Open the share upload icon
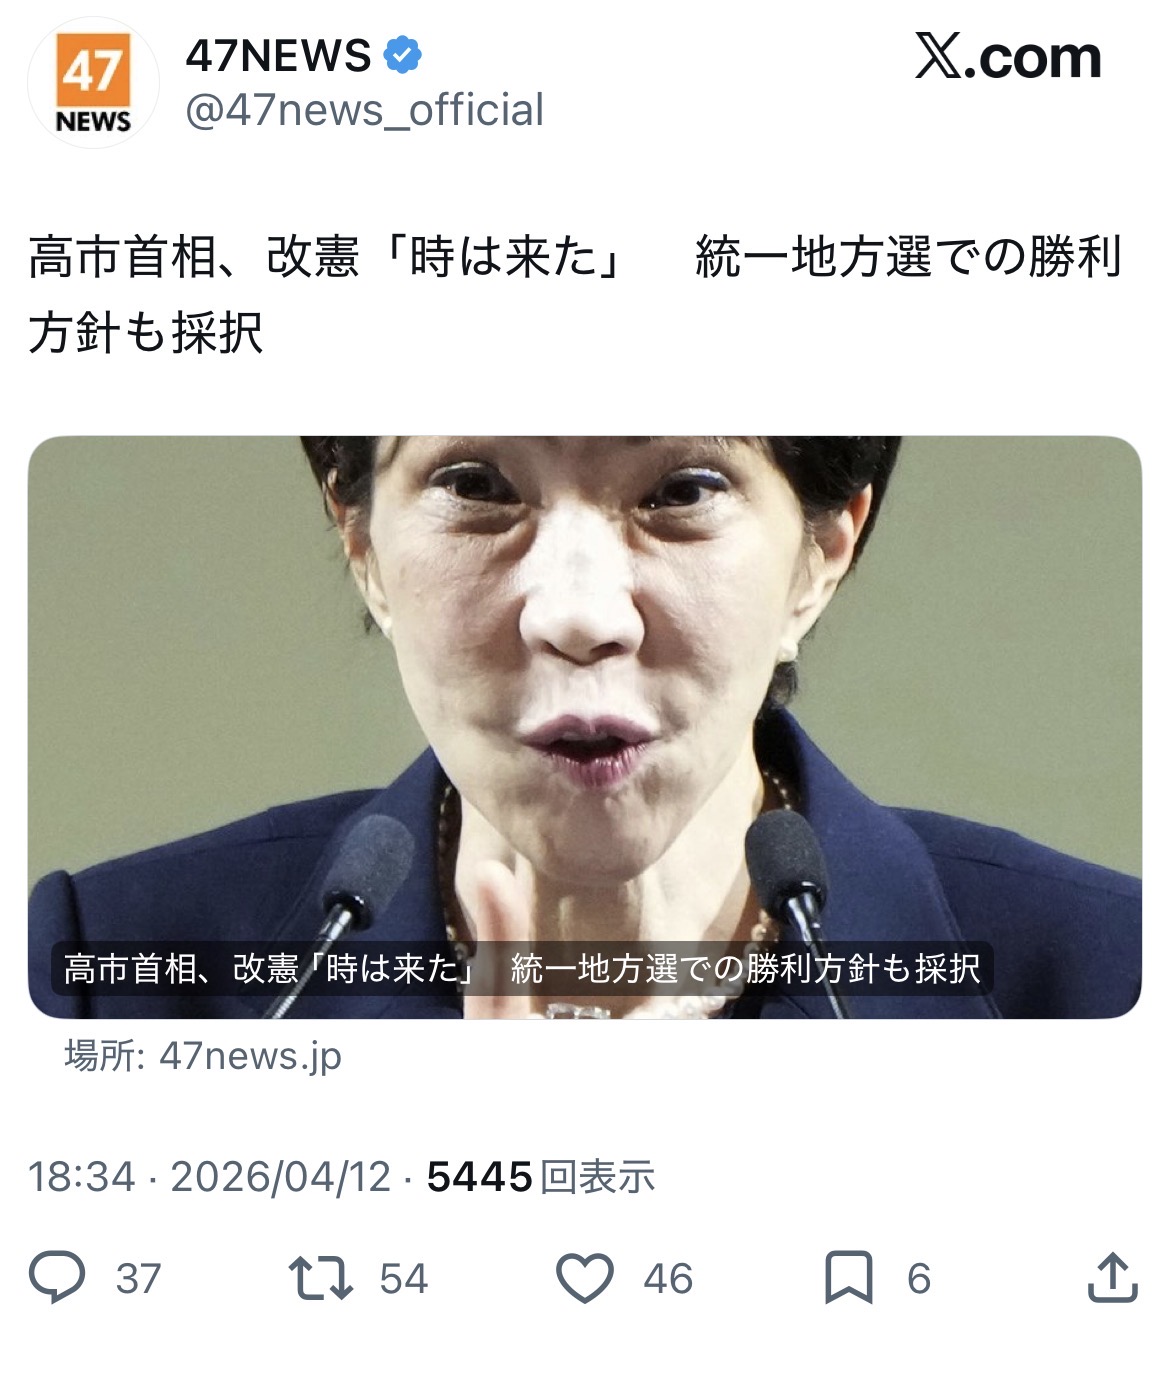Viewport: 1170px width, 1374px height. pyautogui.click(x=1112, y=1277)
